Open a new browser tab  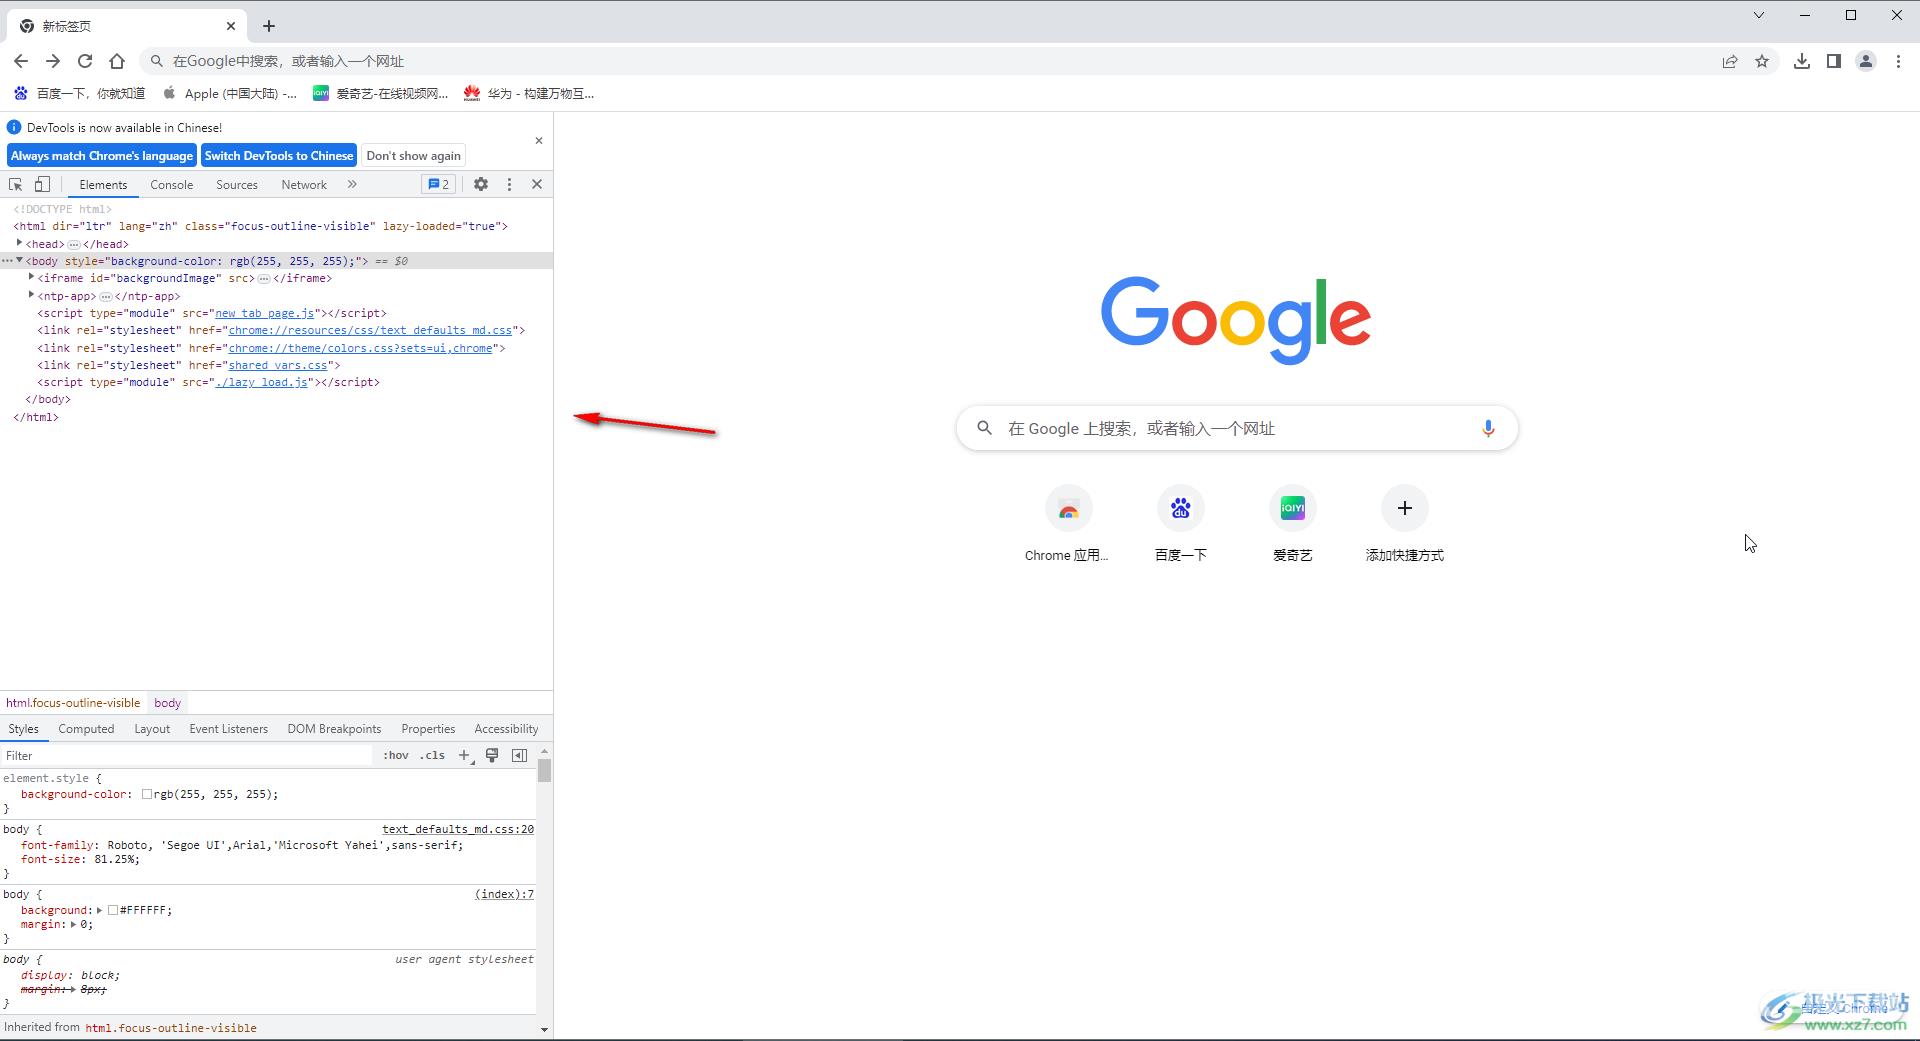269,26
